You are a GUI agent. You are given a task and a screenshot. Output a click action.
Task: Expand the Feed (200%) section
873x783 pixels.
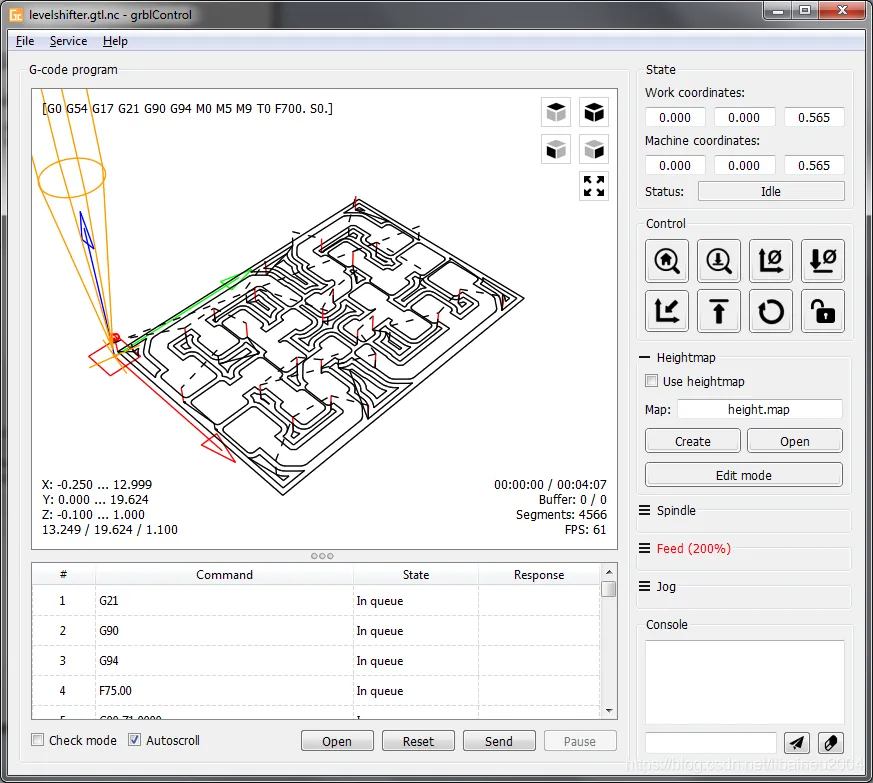point(693,548)
